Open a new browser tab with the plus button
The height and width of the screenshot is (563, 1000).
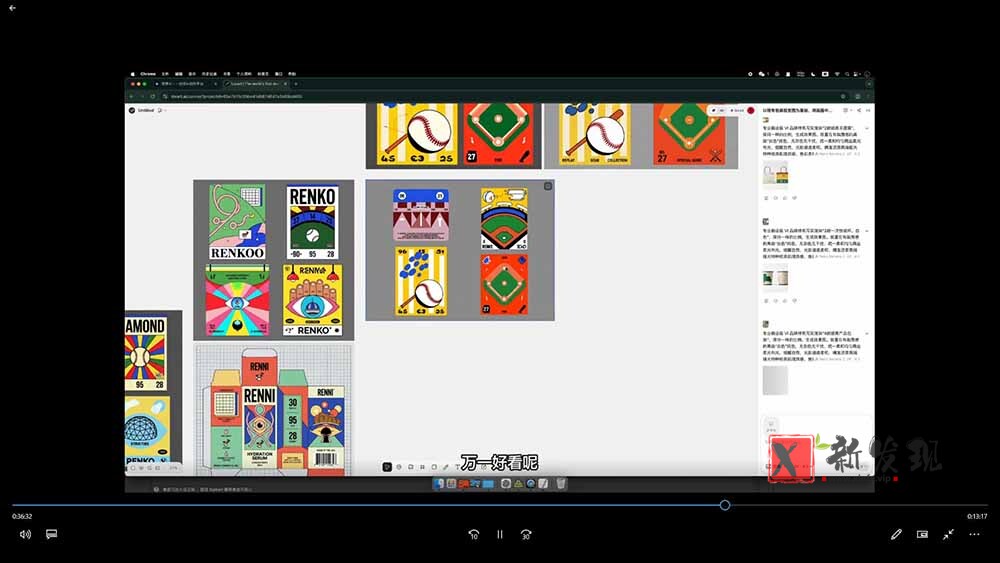(296, 84)
